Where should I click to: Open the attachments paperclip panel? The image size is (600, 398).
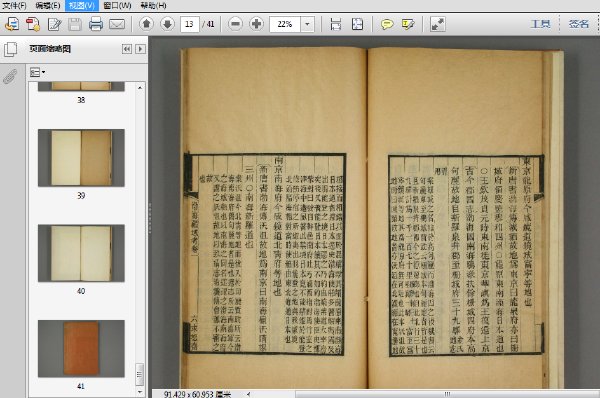coord(10,76)
